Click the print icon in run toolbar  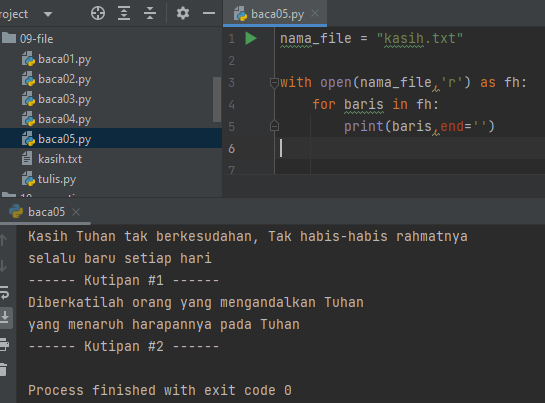tap(4, 344)
